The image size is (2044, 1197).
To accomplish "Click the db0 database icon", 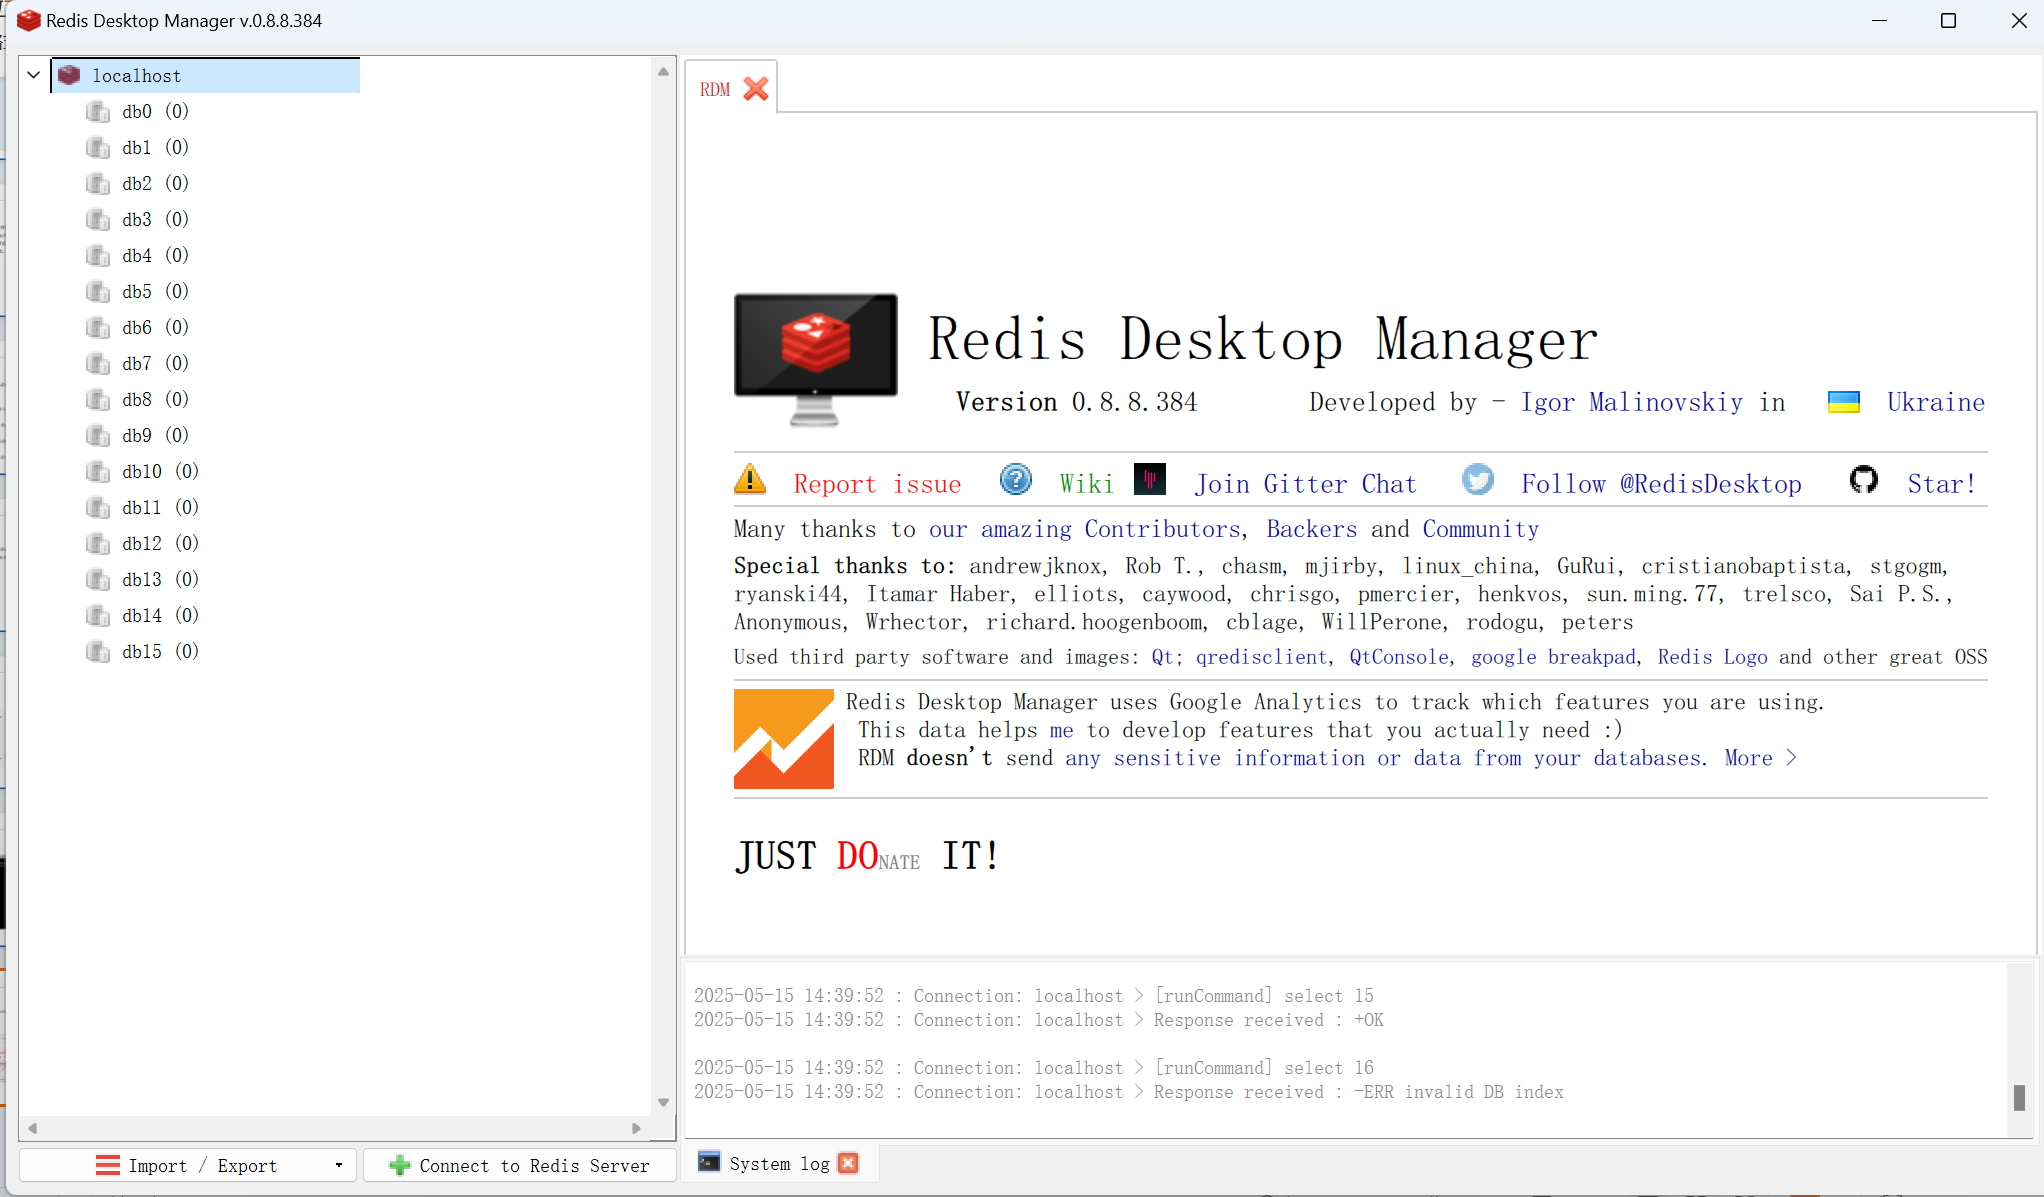I will pos(98,111).
